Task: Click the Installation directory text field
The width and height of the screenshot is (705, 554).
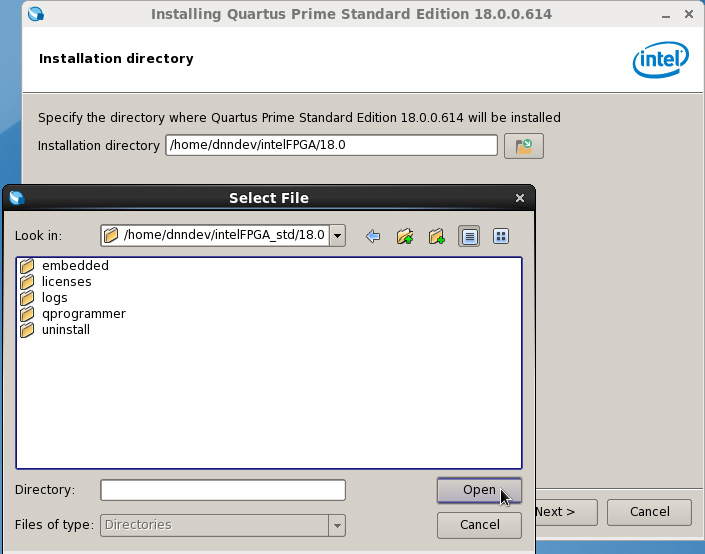Action: tap(331, 145)
